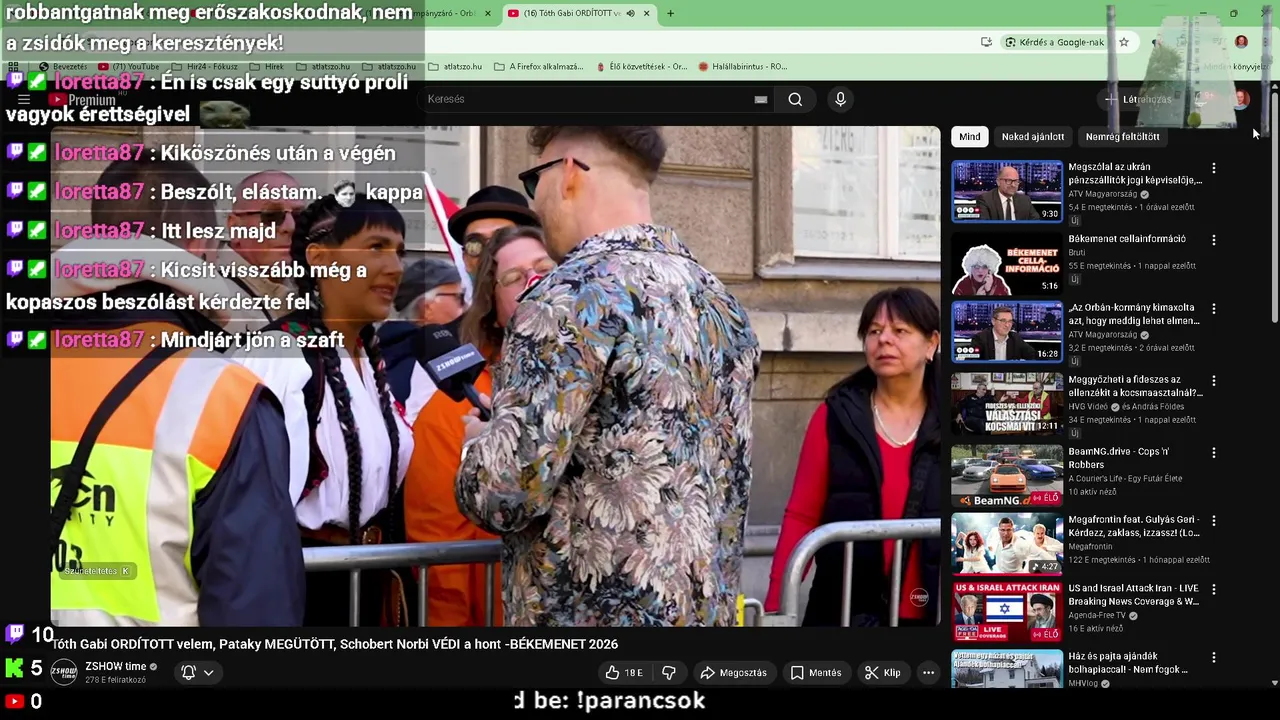The image size is (1280, 720).
Task: Click the YouTube icon beside viewer count 0
Action: (x=15, y=702)
